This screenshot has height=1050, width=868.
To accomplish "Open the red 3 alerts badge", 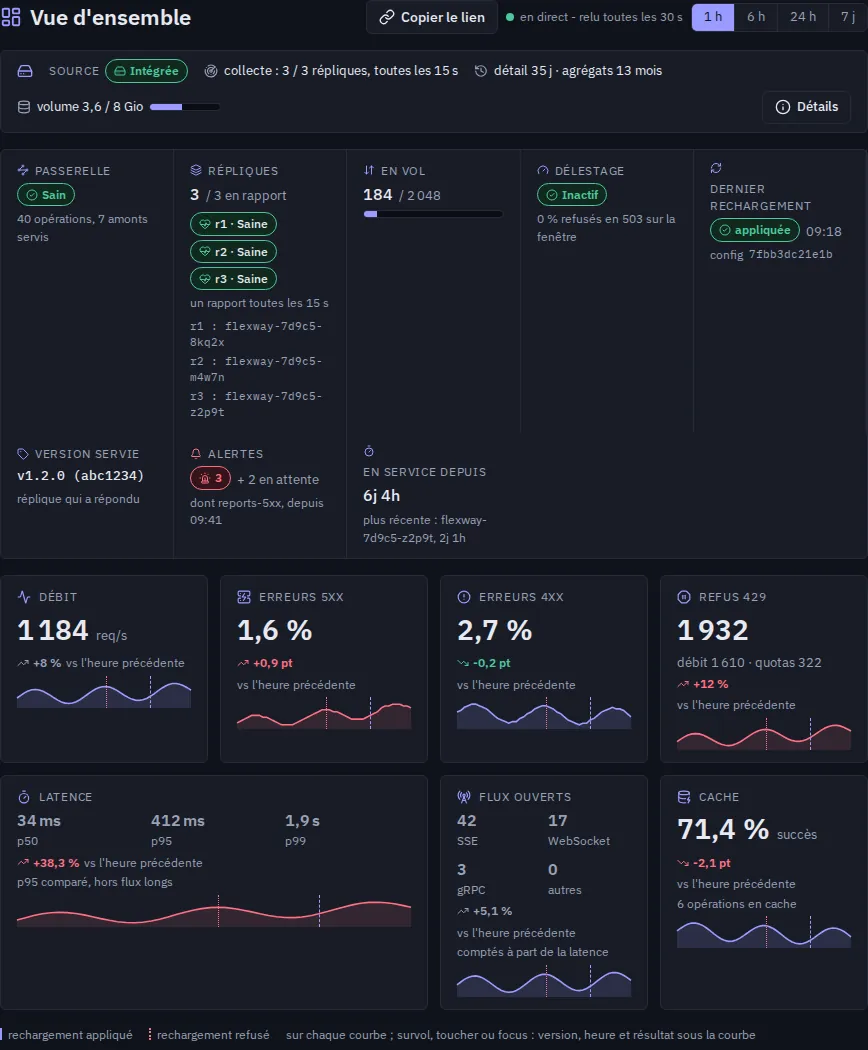I will (210, 479).
